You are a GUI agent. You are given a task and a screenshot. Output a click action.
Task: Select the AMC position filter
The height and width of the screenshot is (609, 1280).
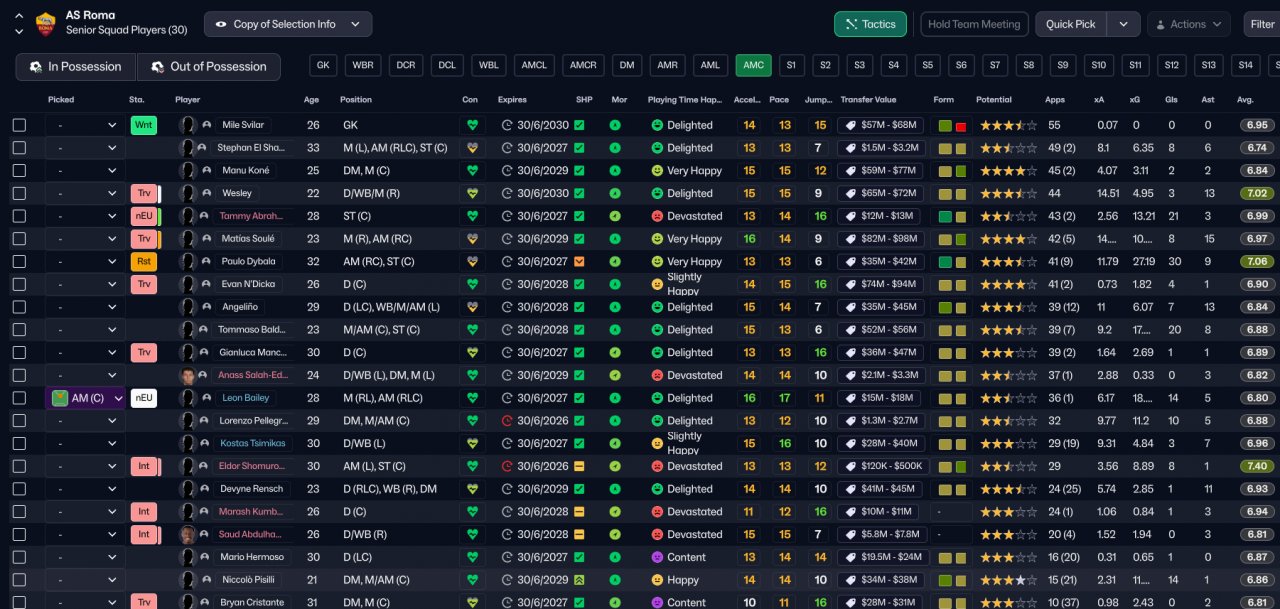pos(754,65)
